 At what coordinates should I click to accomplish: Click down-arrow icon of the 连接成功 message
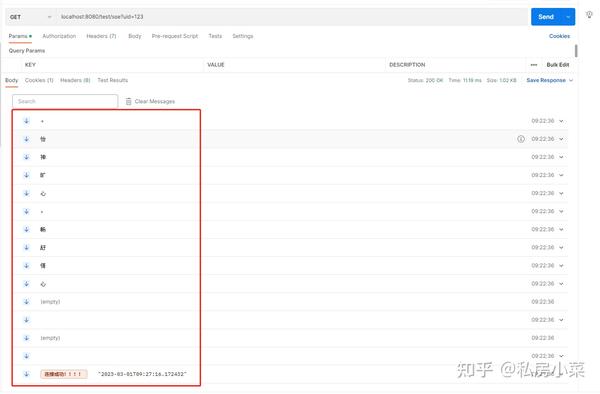(26, 374)
